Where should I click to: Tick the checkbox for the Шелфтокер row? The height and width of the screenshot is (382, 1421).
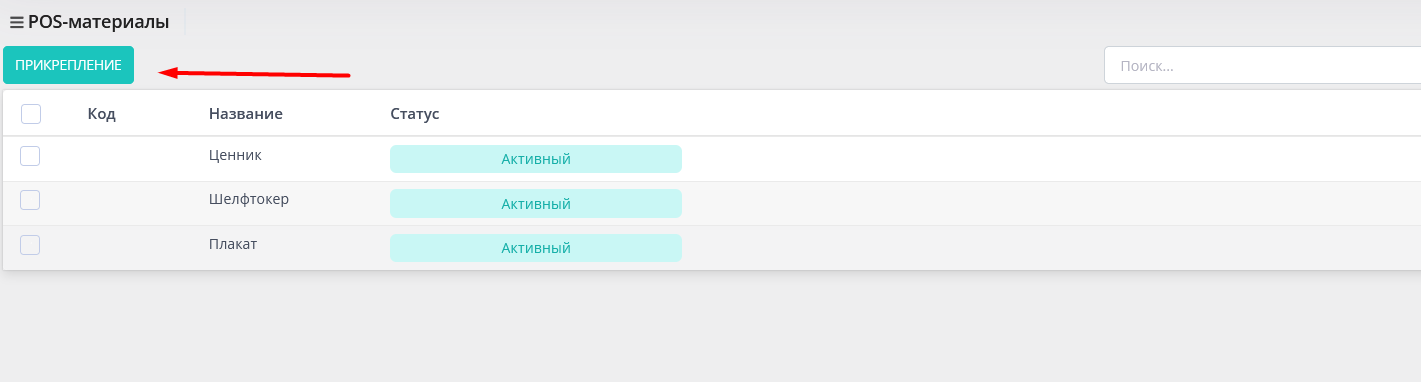coord(30,200)
